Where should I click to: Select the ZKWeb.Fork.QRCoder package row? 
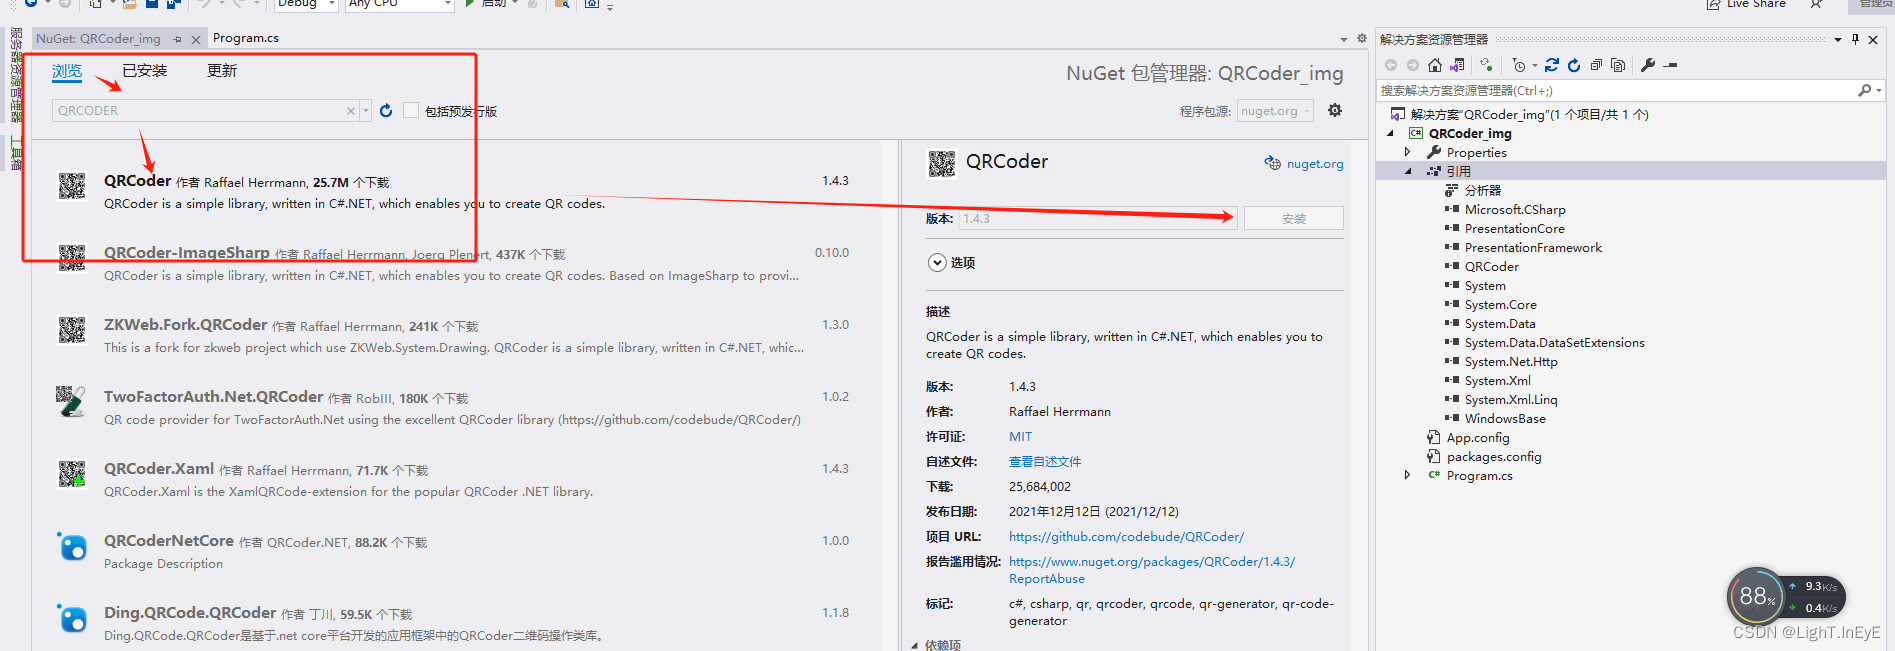(x=455, y=336)
